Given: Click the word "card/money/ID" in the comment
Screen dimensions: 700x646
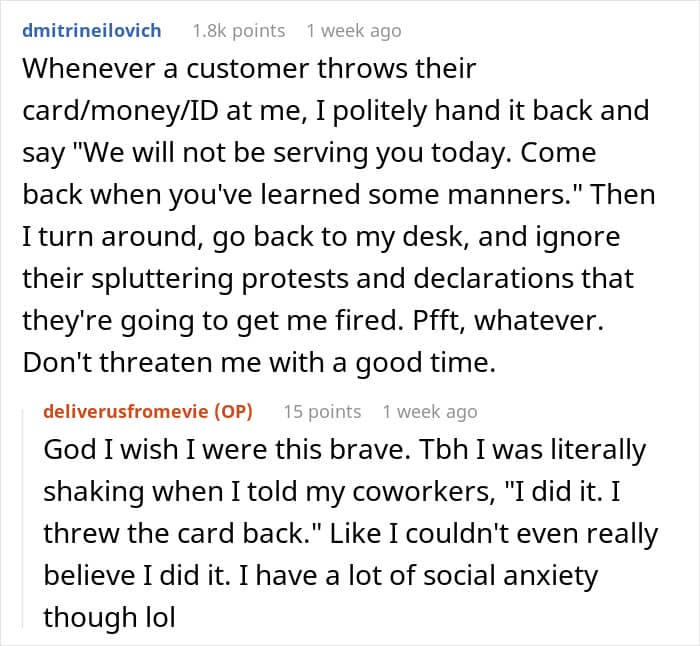Looking at the screenshot, I should (121, 111).
